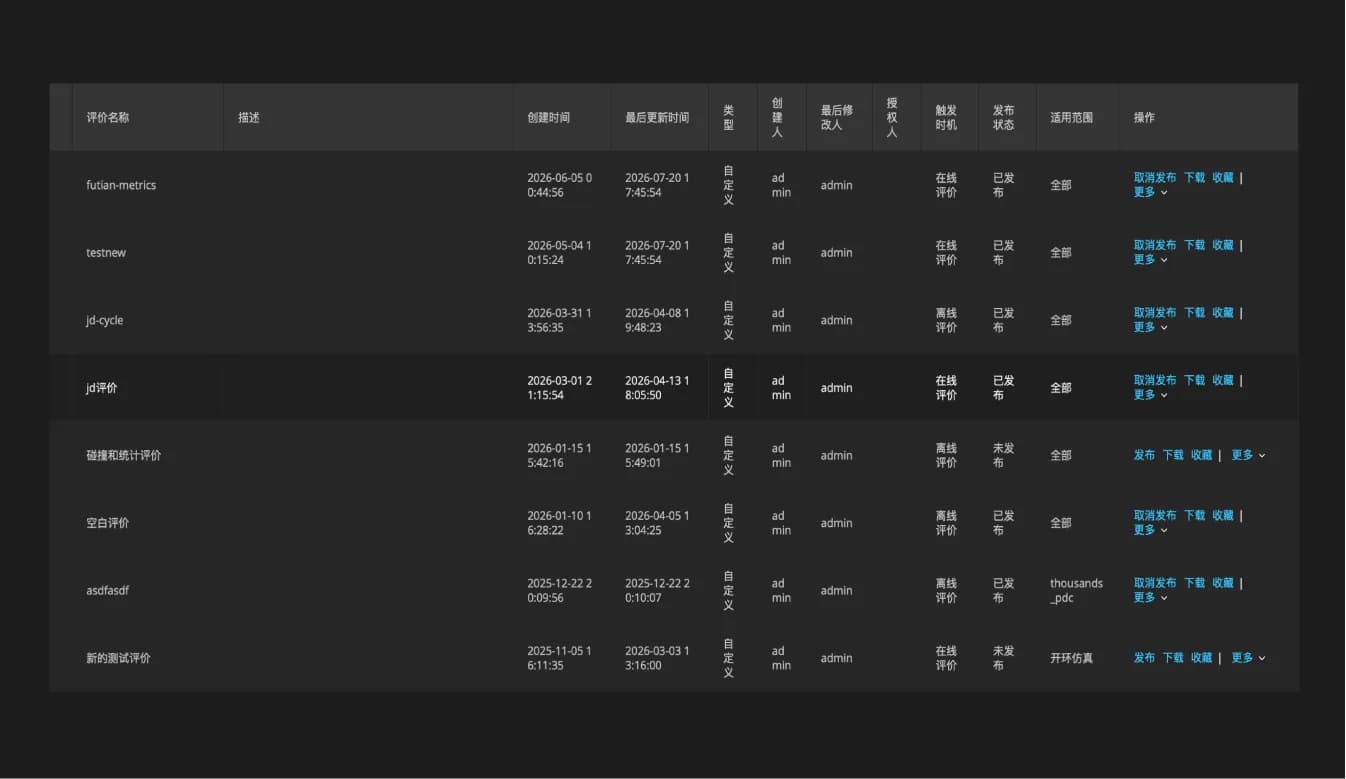The image size is (1346, 779).
Task: Select the jd评价 row name
Action: [x=102, y=388]
